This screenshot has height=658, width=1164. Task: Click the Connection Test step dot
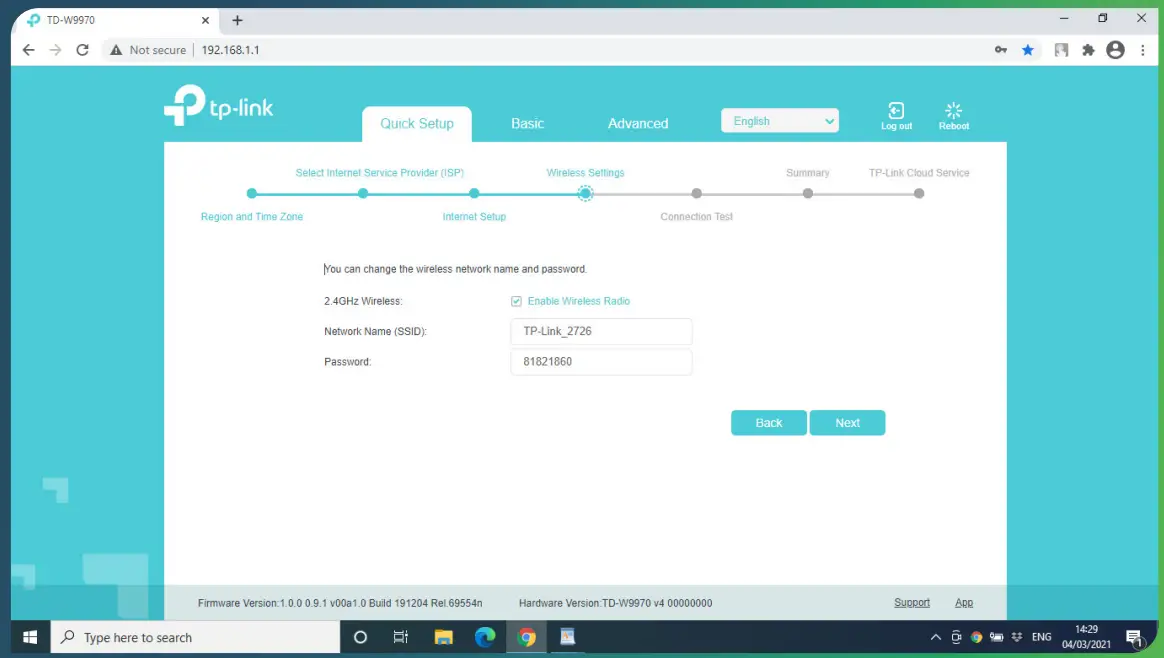[x=696, y=193]
